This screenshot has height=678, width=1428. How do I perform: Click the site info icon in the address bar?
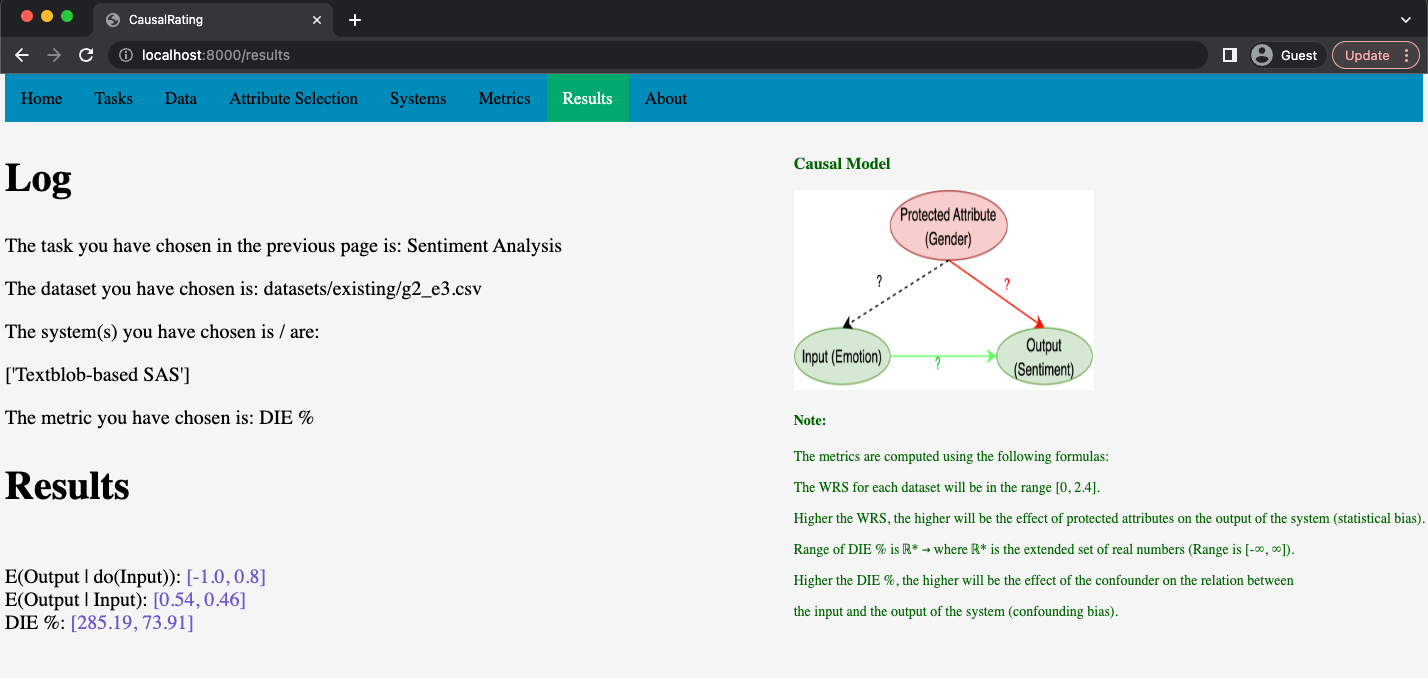point(126,55)
